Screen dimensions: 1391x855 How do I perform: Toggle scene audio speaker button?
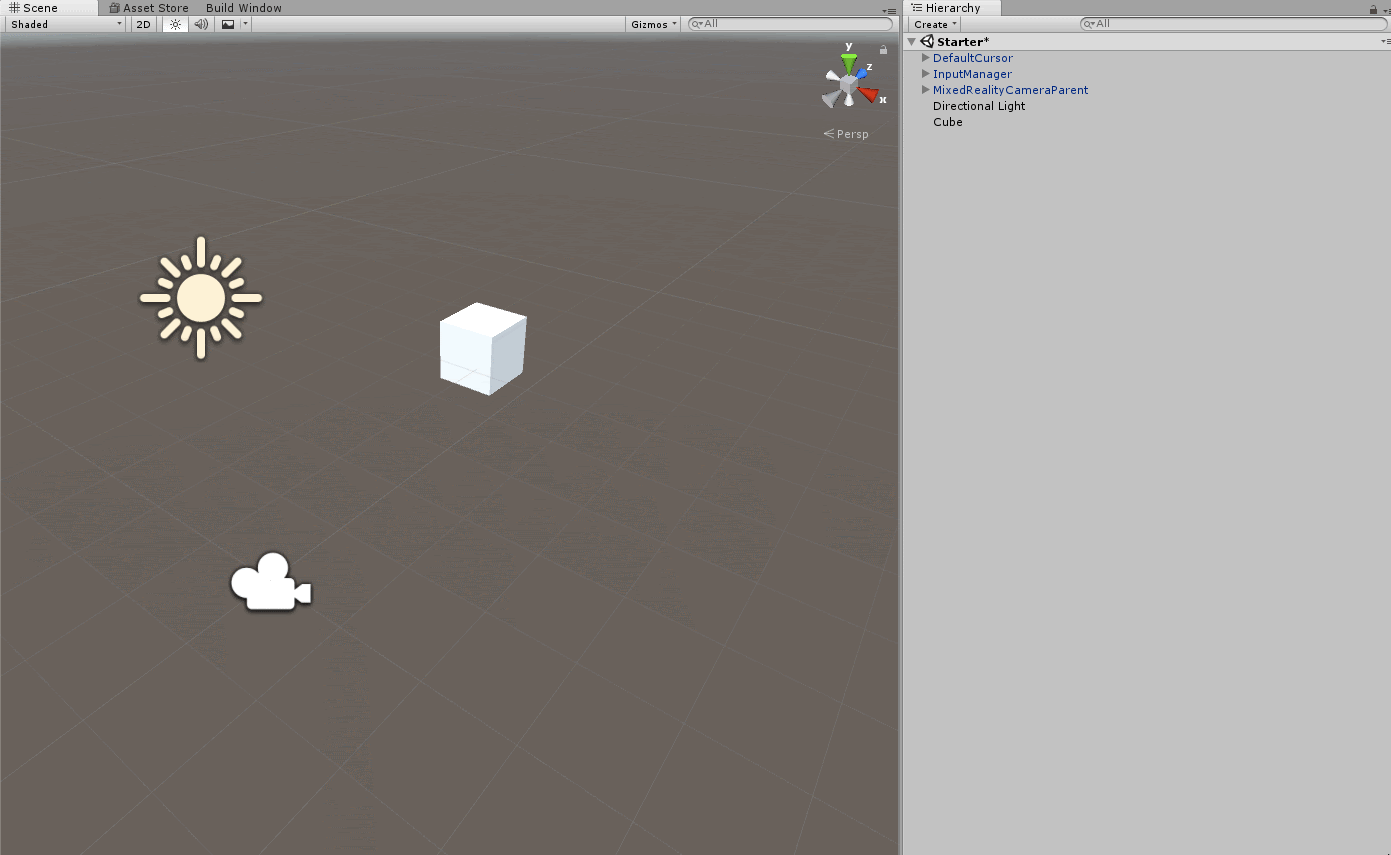coord(201,24)
